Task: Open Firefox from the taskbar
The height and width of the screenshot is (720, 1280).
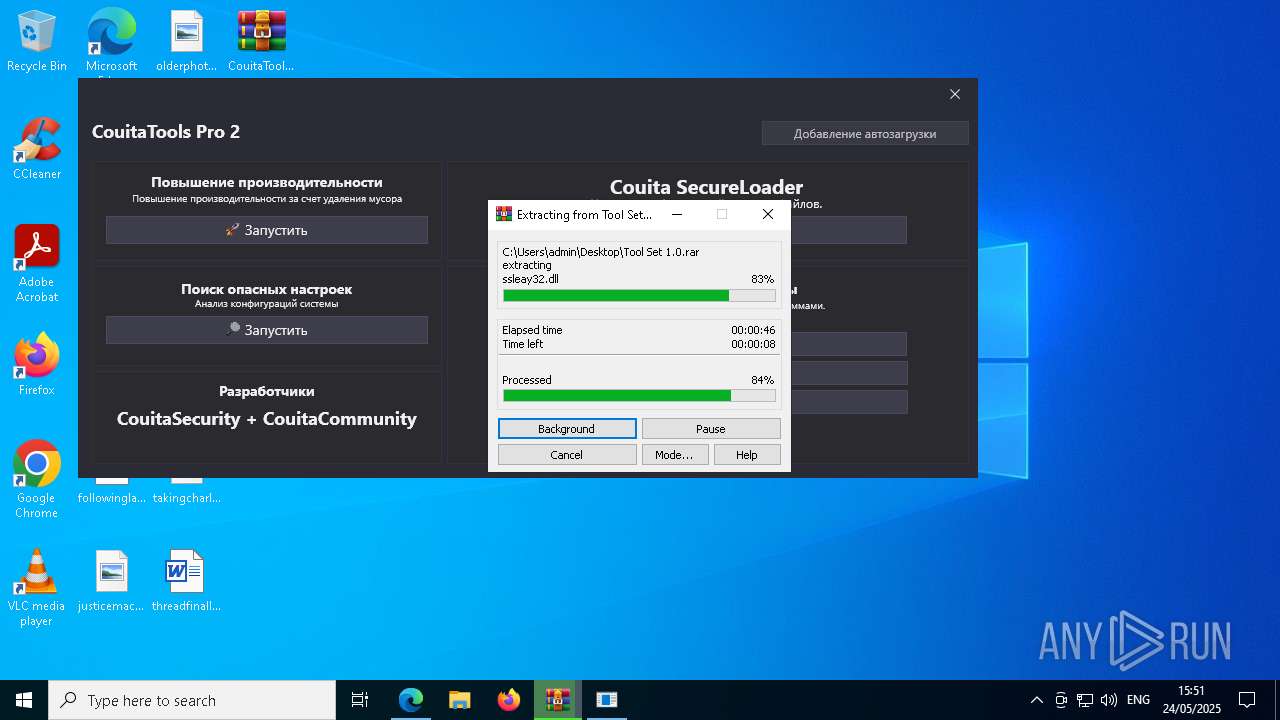Action: click(x=509, y=700)
